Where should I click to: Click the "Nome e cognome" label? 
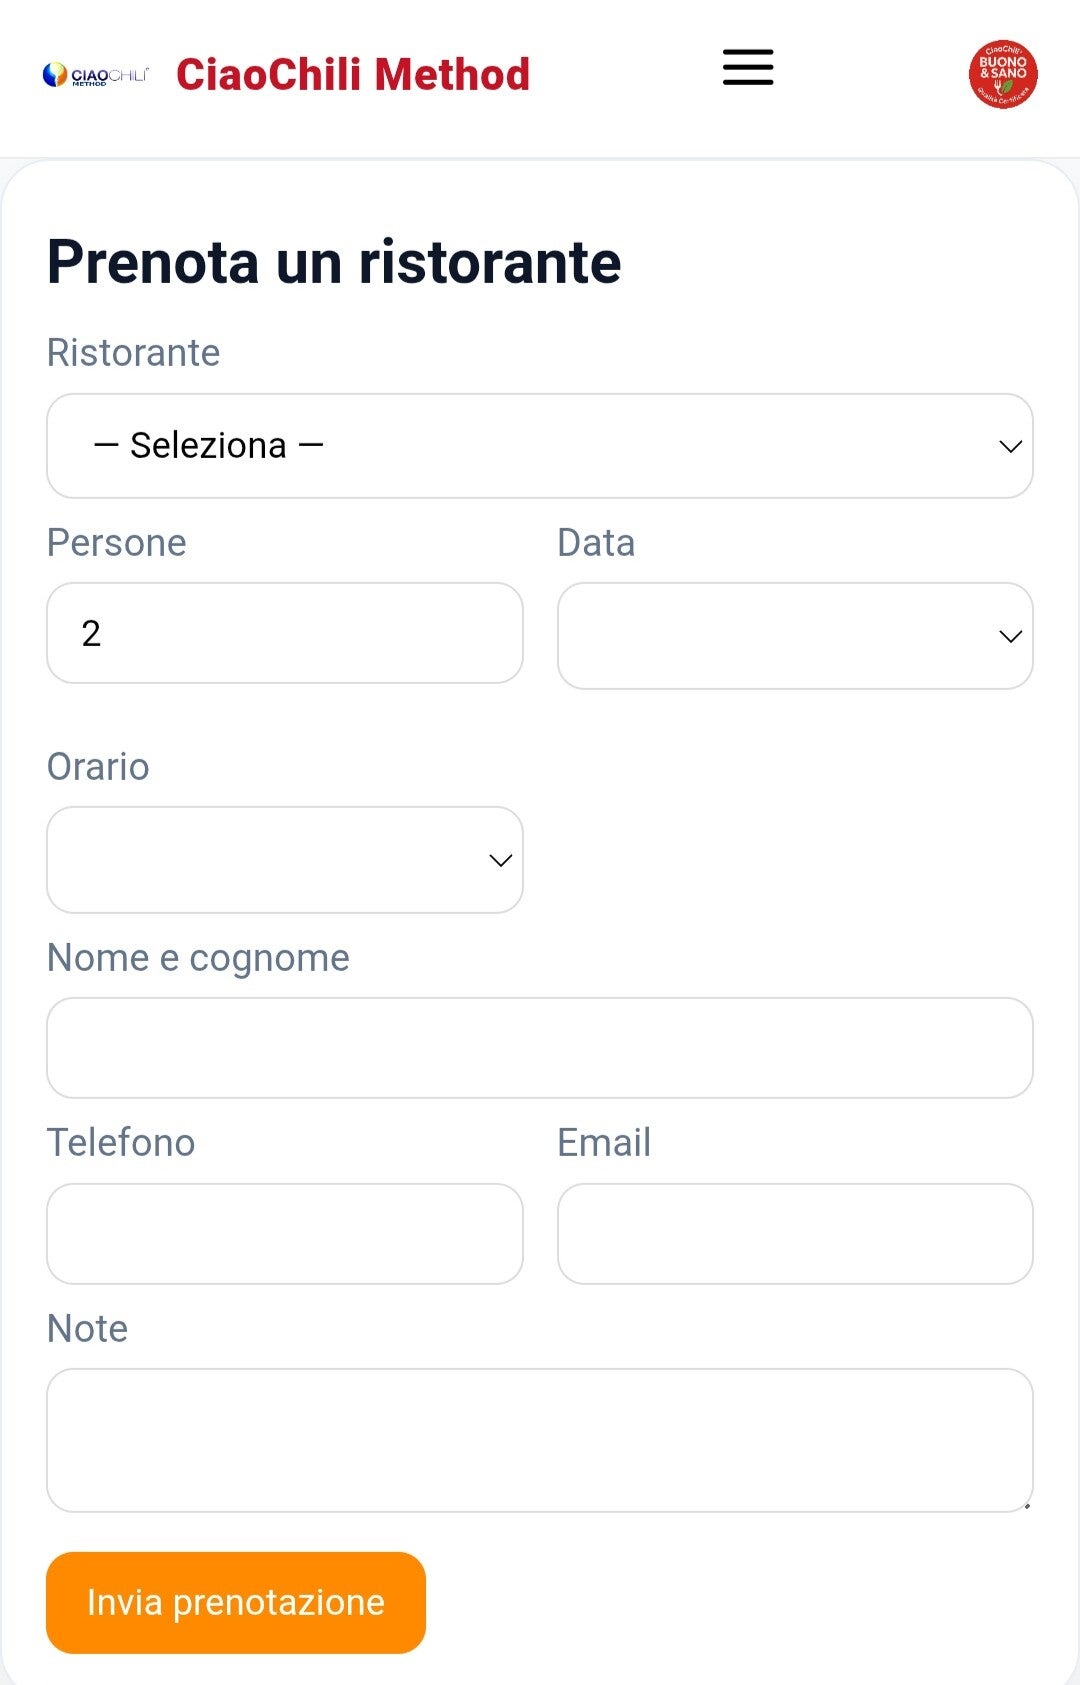(198, 958)
